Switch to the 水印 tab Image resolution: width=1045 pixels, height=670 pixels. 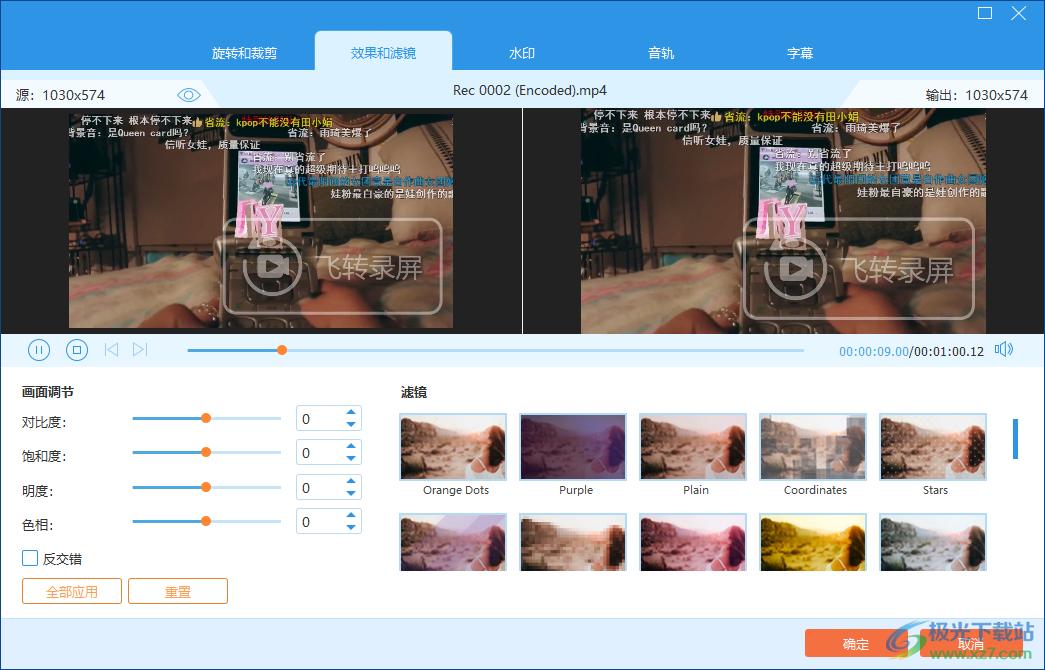click(x=521, y=52)
